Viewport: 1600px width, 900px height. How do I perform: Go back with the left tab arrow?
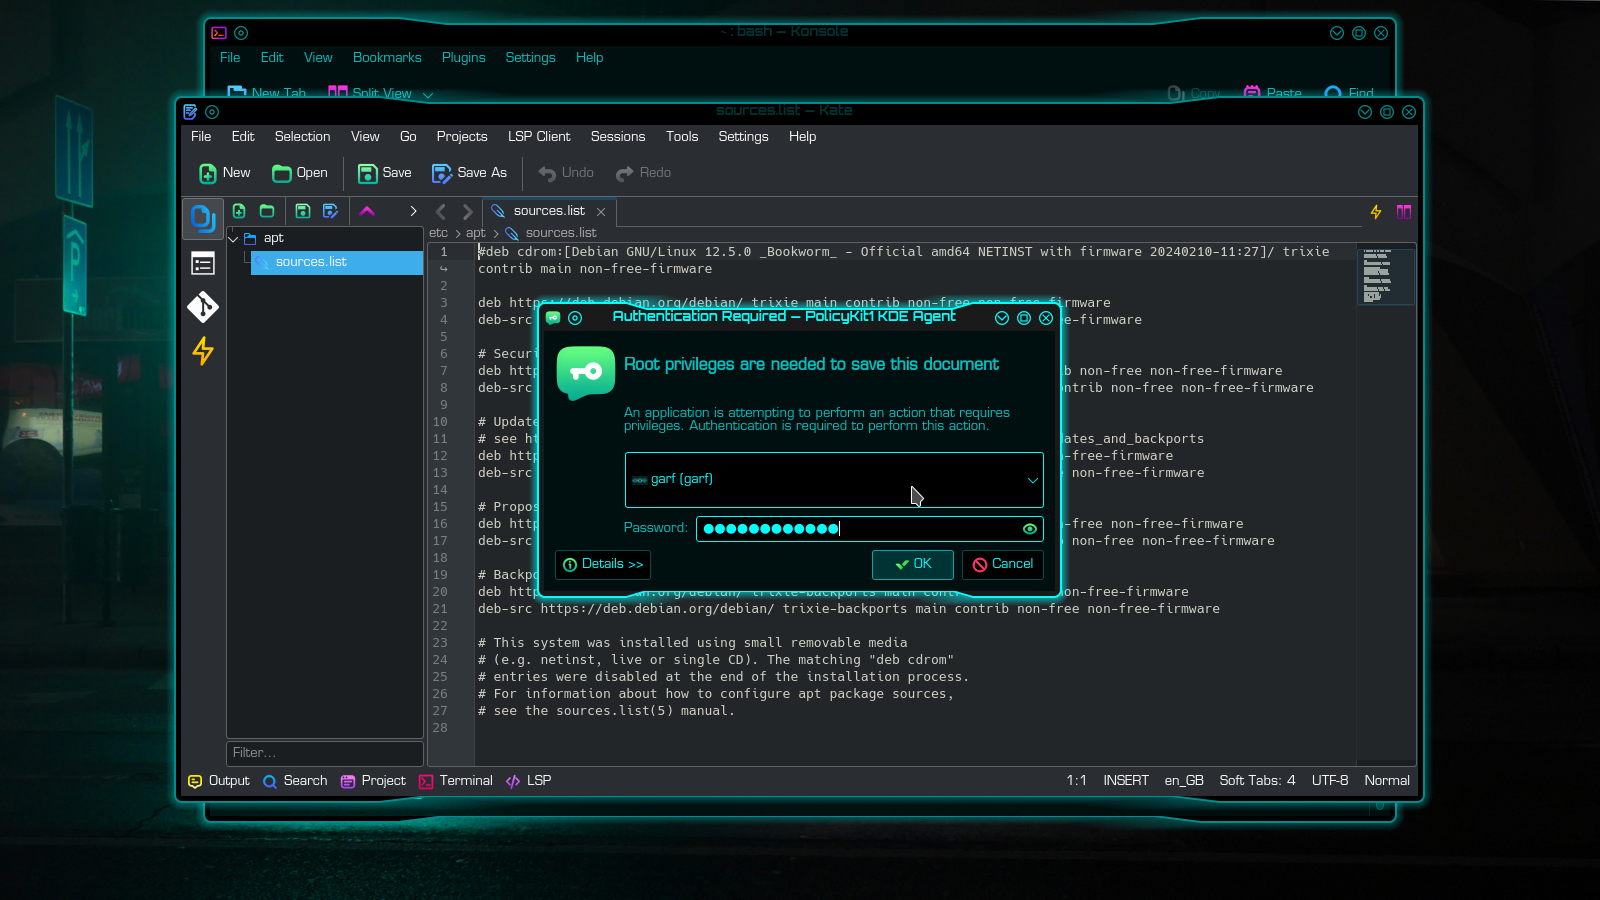(x=441, y=212)
